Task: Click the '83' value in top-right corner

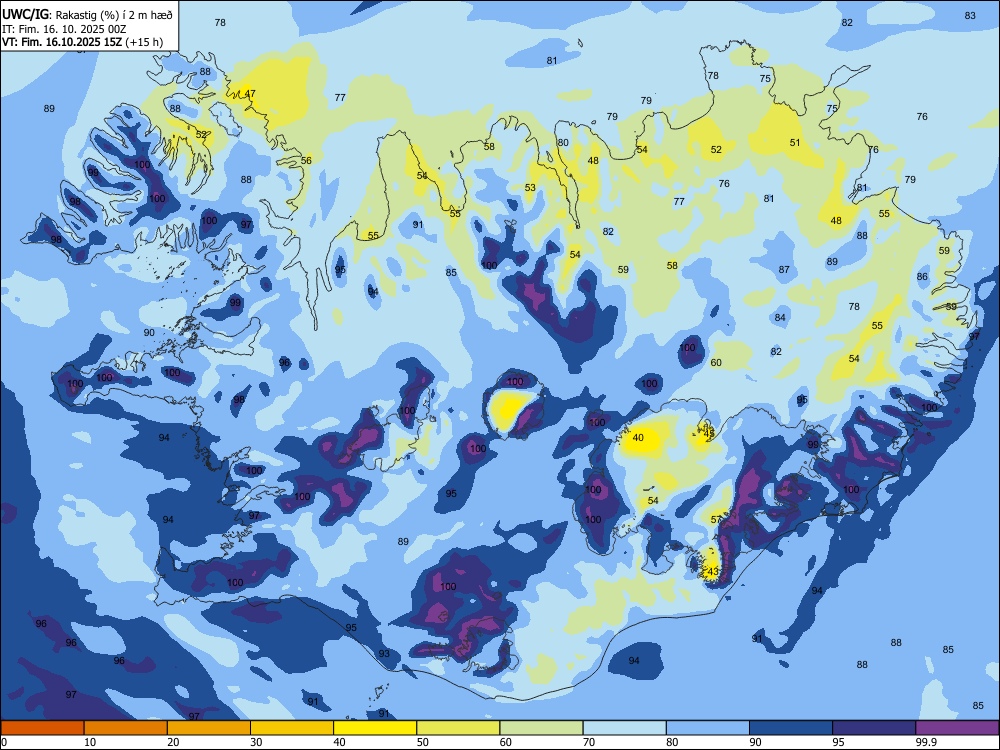Action: 970,15
